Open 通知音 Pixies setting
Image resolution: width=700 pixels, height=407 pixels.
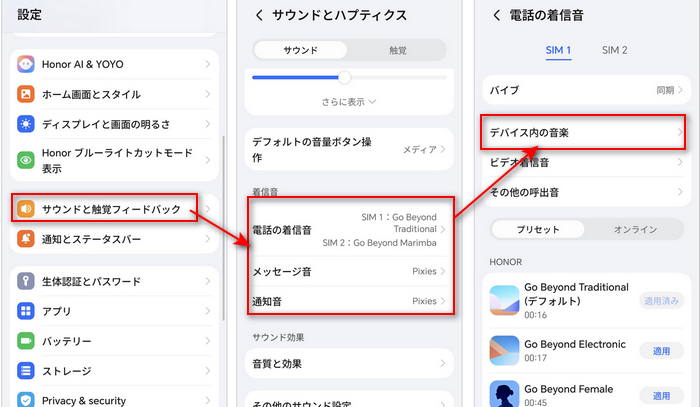tap(350, 301)
